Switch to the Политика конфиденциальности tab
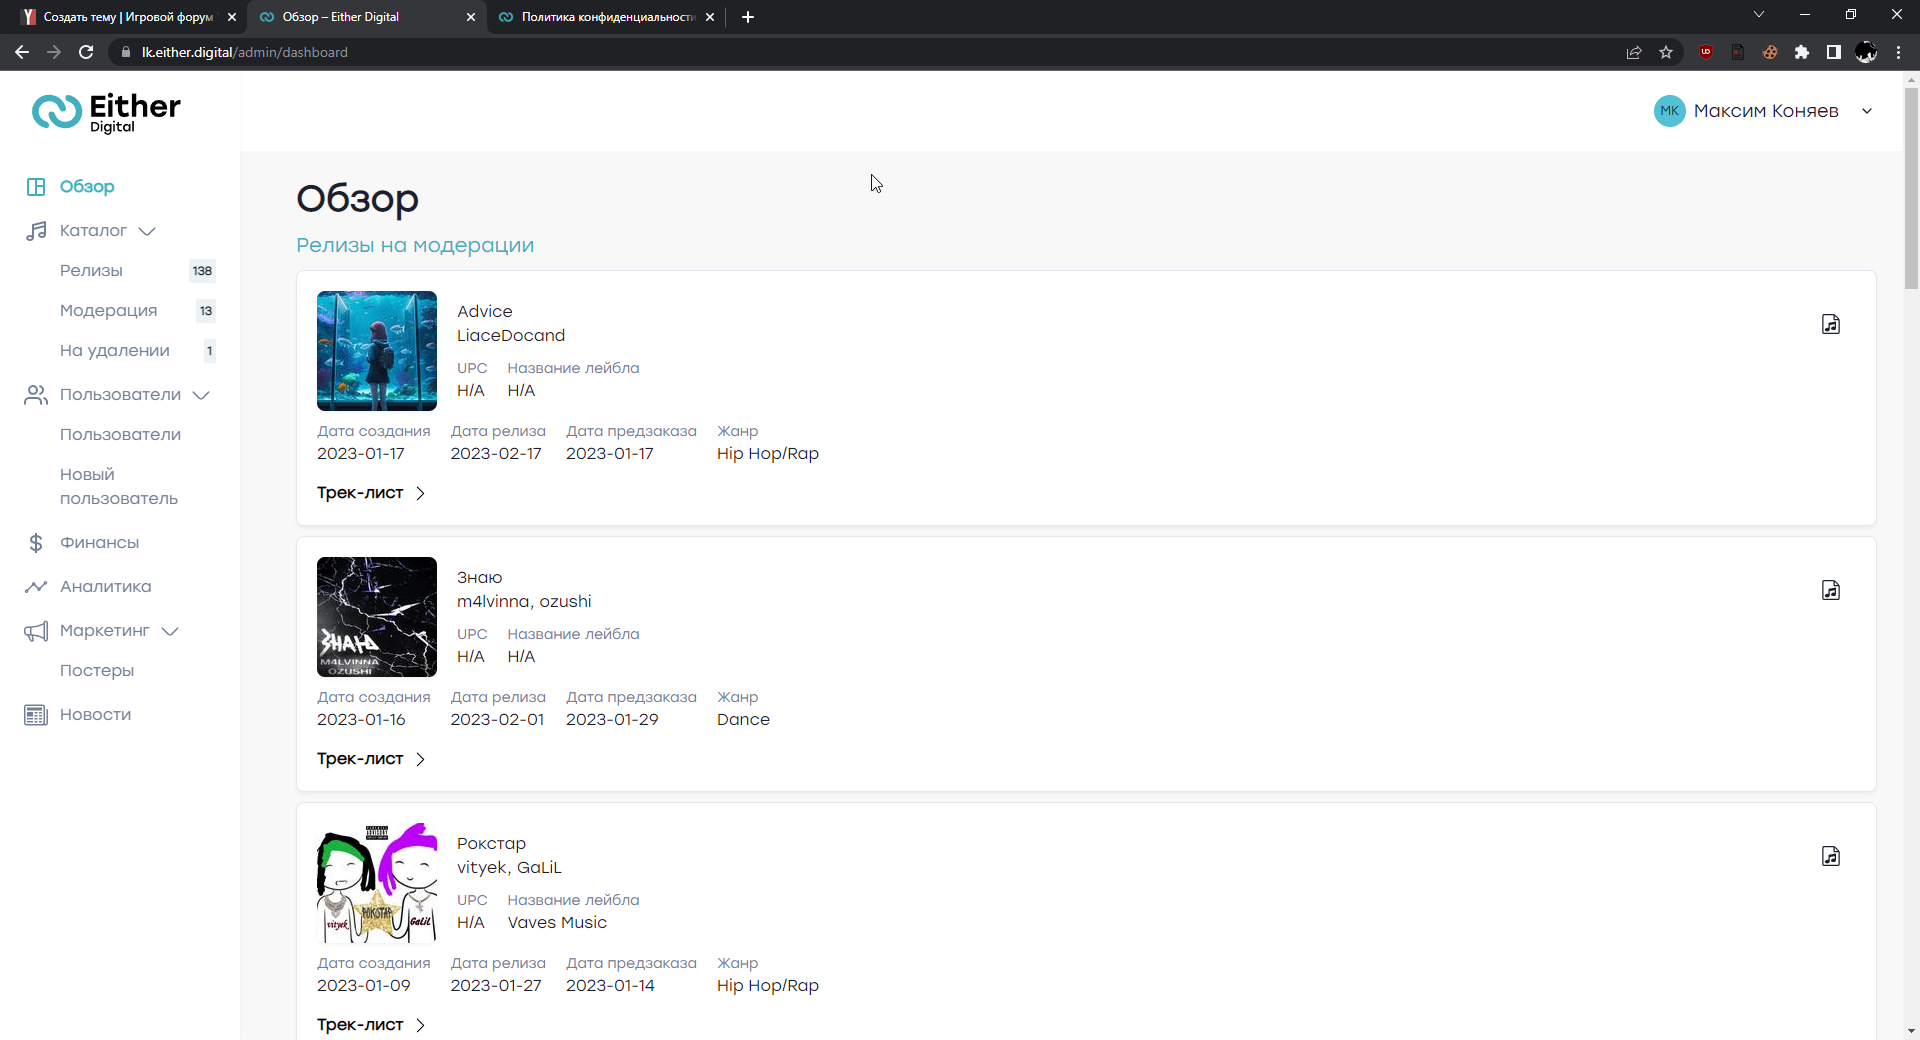 click(606, 17)
